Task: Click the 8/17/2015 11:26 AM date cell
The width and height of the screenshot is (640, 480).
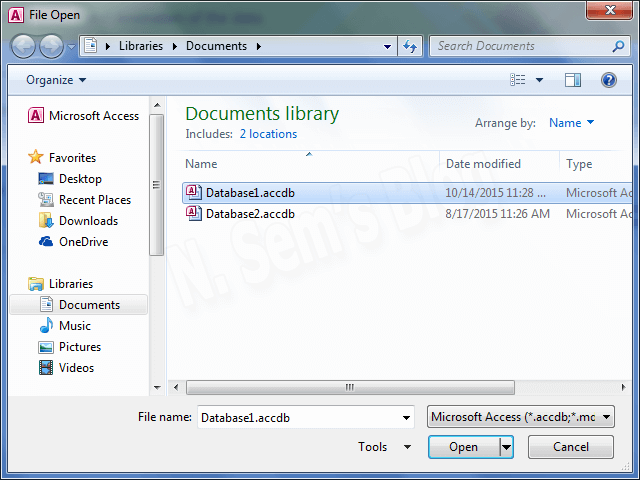Action: [x=498, y=213]
